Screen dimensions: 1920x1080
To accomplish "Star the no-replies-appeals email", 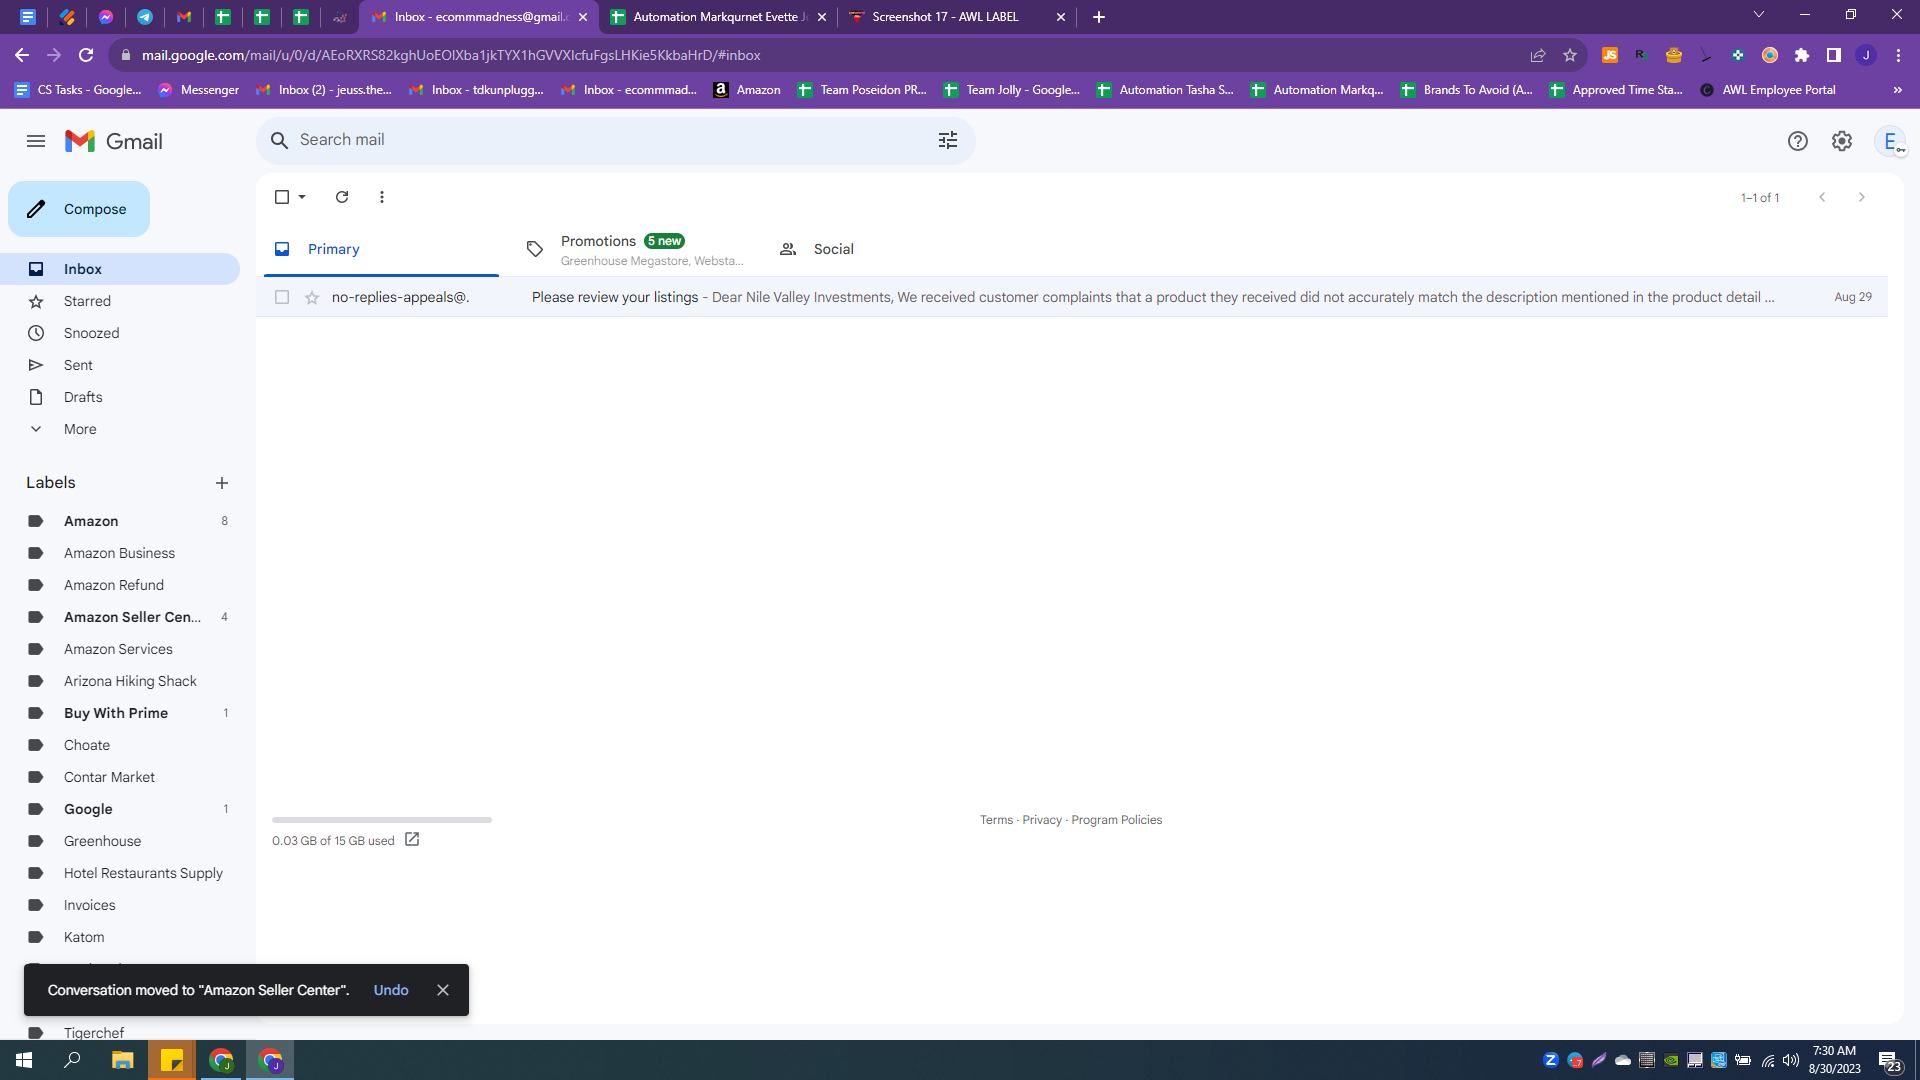I will (312, 297).
